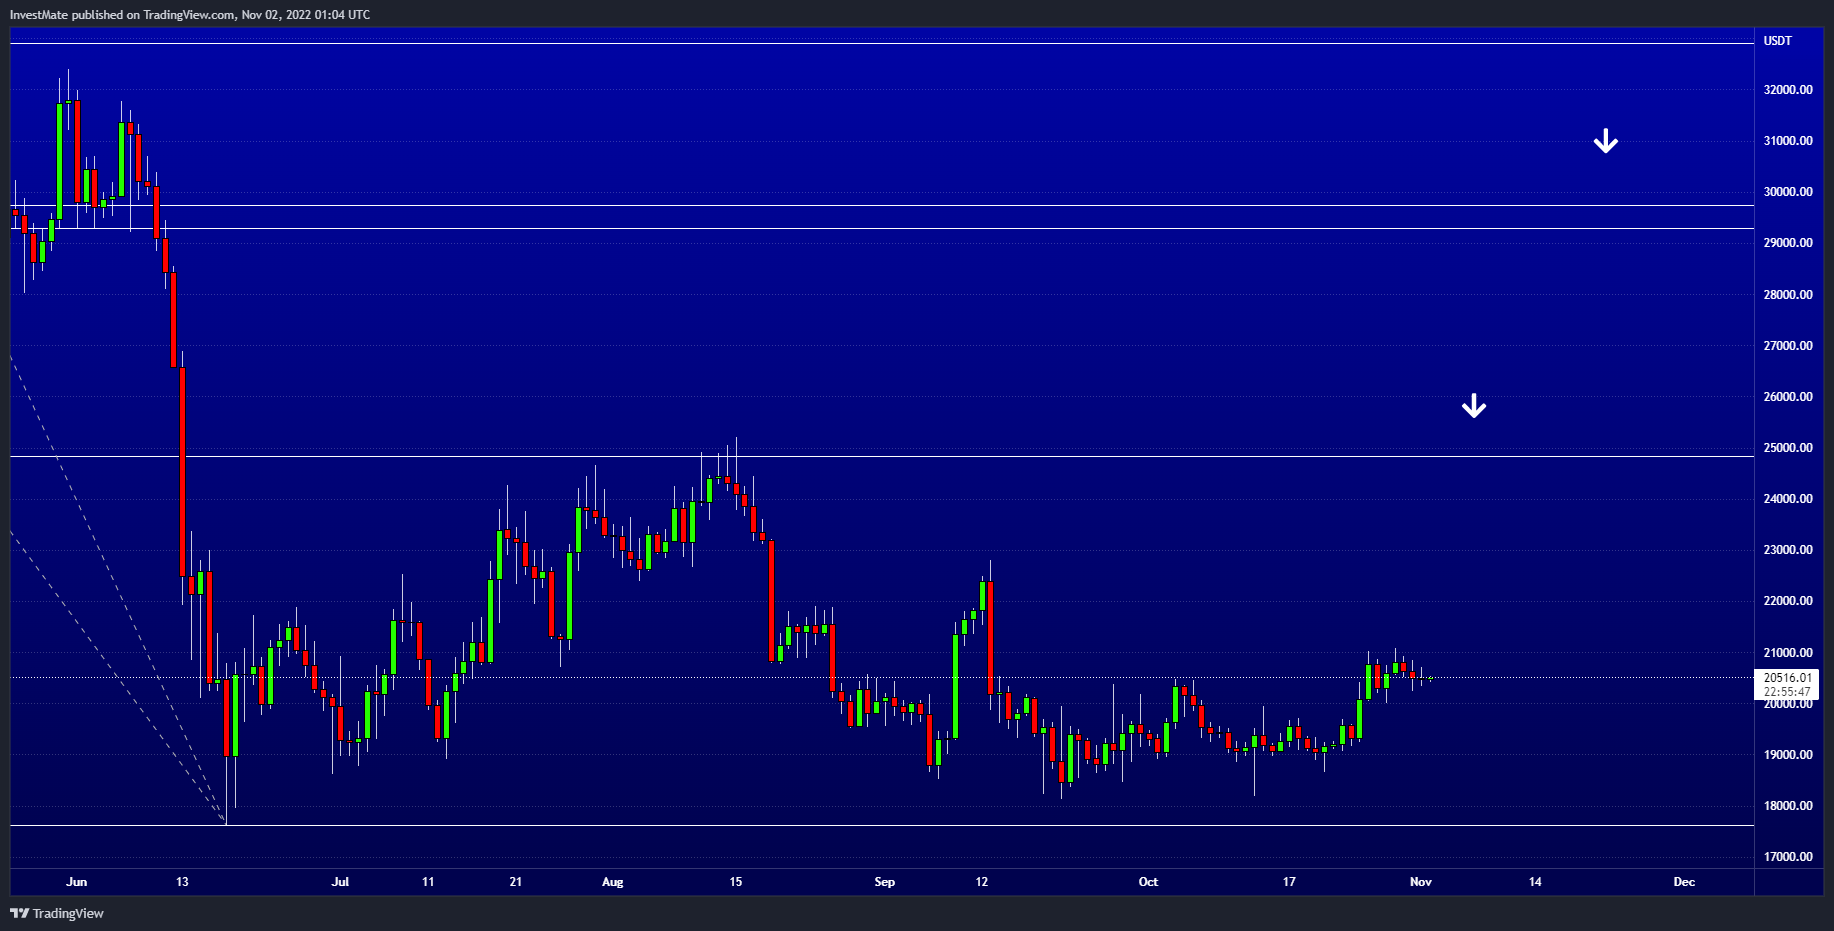Click the USDT currency label on price axis

tap(1778, 41)
